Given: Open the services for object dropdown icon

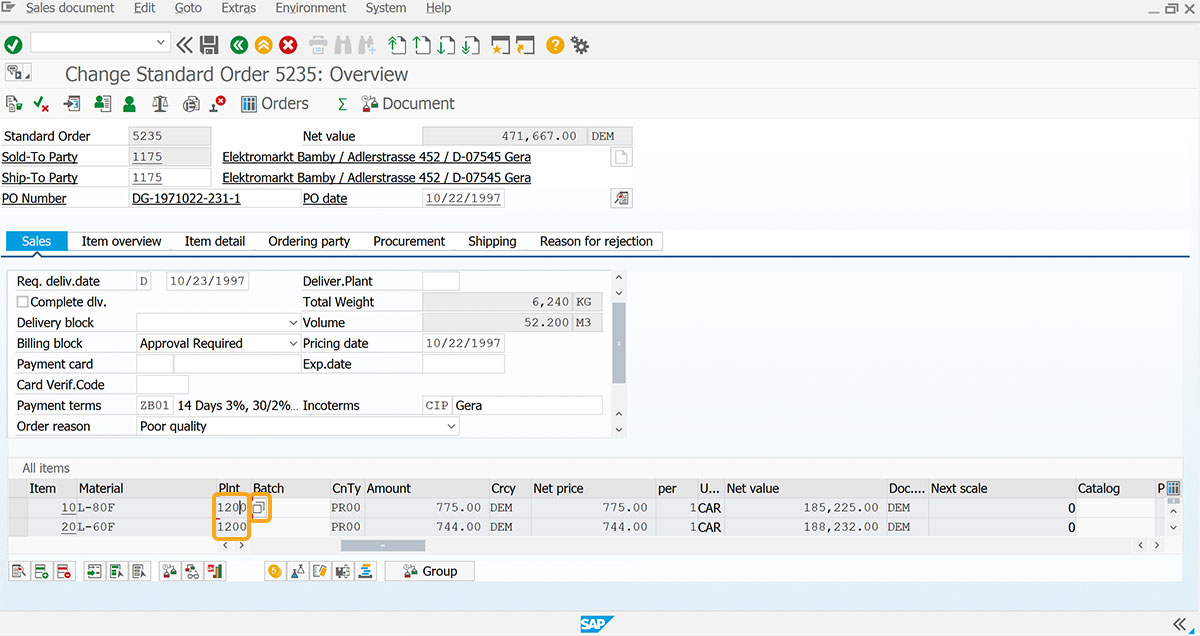Looking at the screenshot, I should pyautogui.click(x=18, y=72).
